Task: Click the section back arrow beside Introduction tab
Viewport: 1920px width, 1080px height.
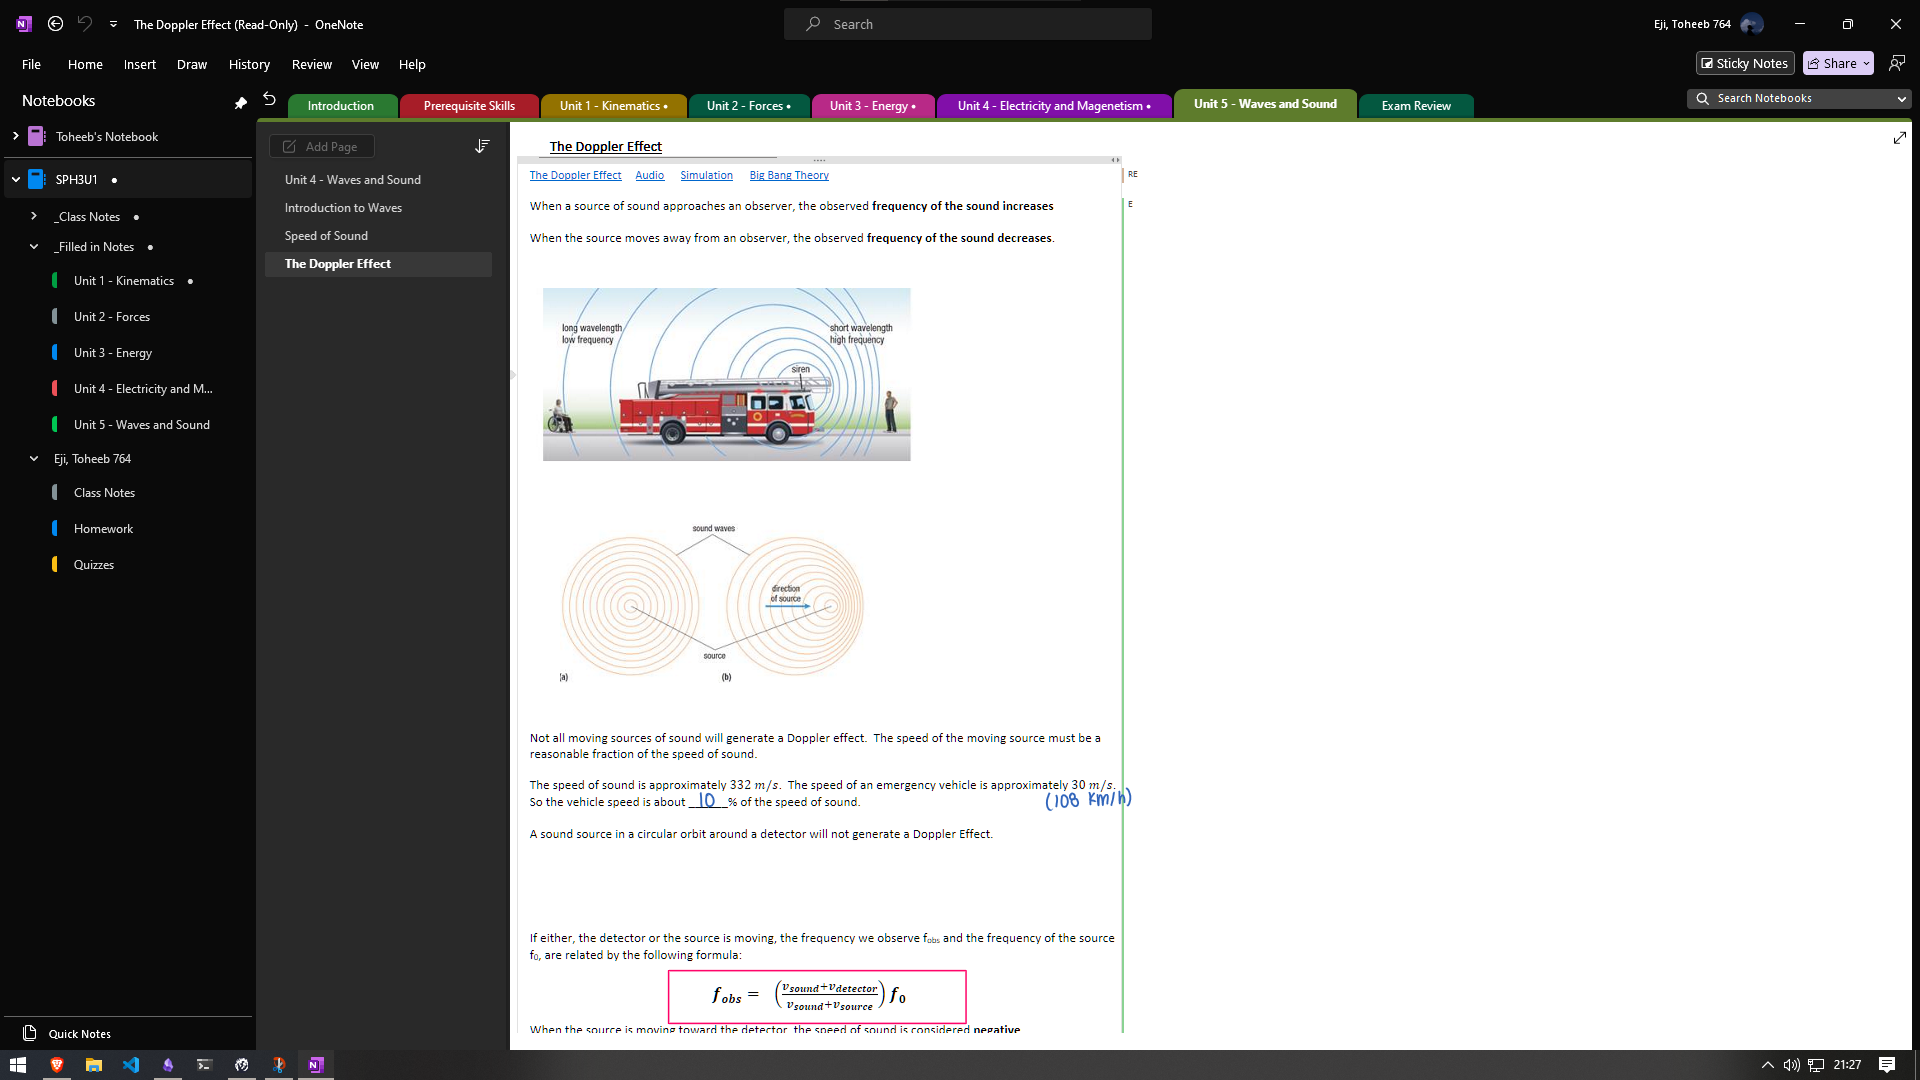Action: [x=269, y=99]
